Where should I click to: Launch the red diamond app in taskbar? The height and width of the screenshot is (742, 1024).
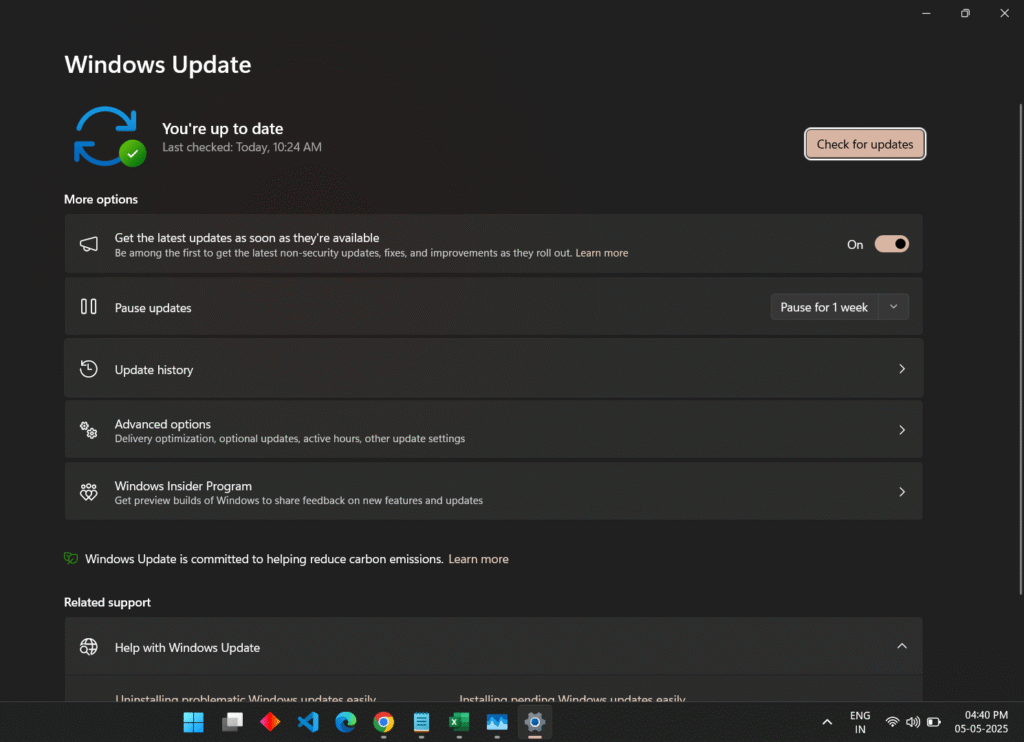[270, 722]
